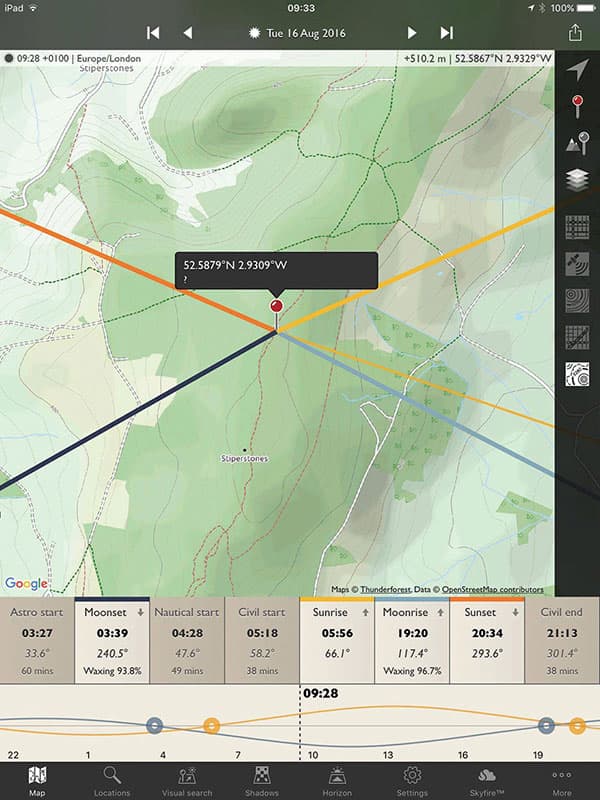
Task: Tap the moonset circle on the timeline
Action: [x=155, y=725]
